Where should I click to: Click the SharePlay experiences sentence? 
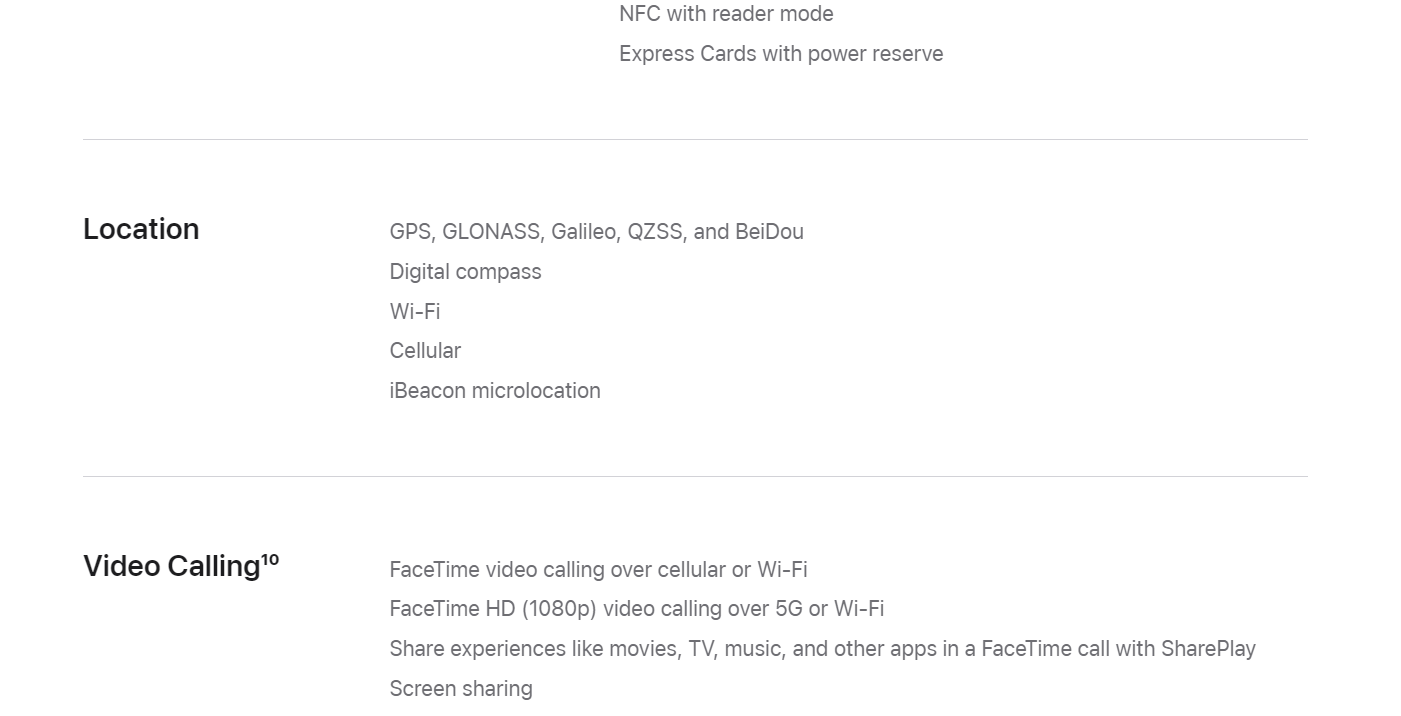point(822,649)
